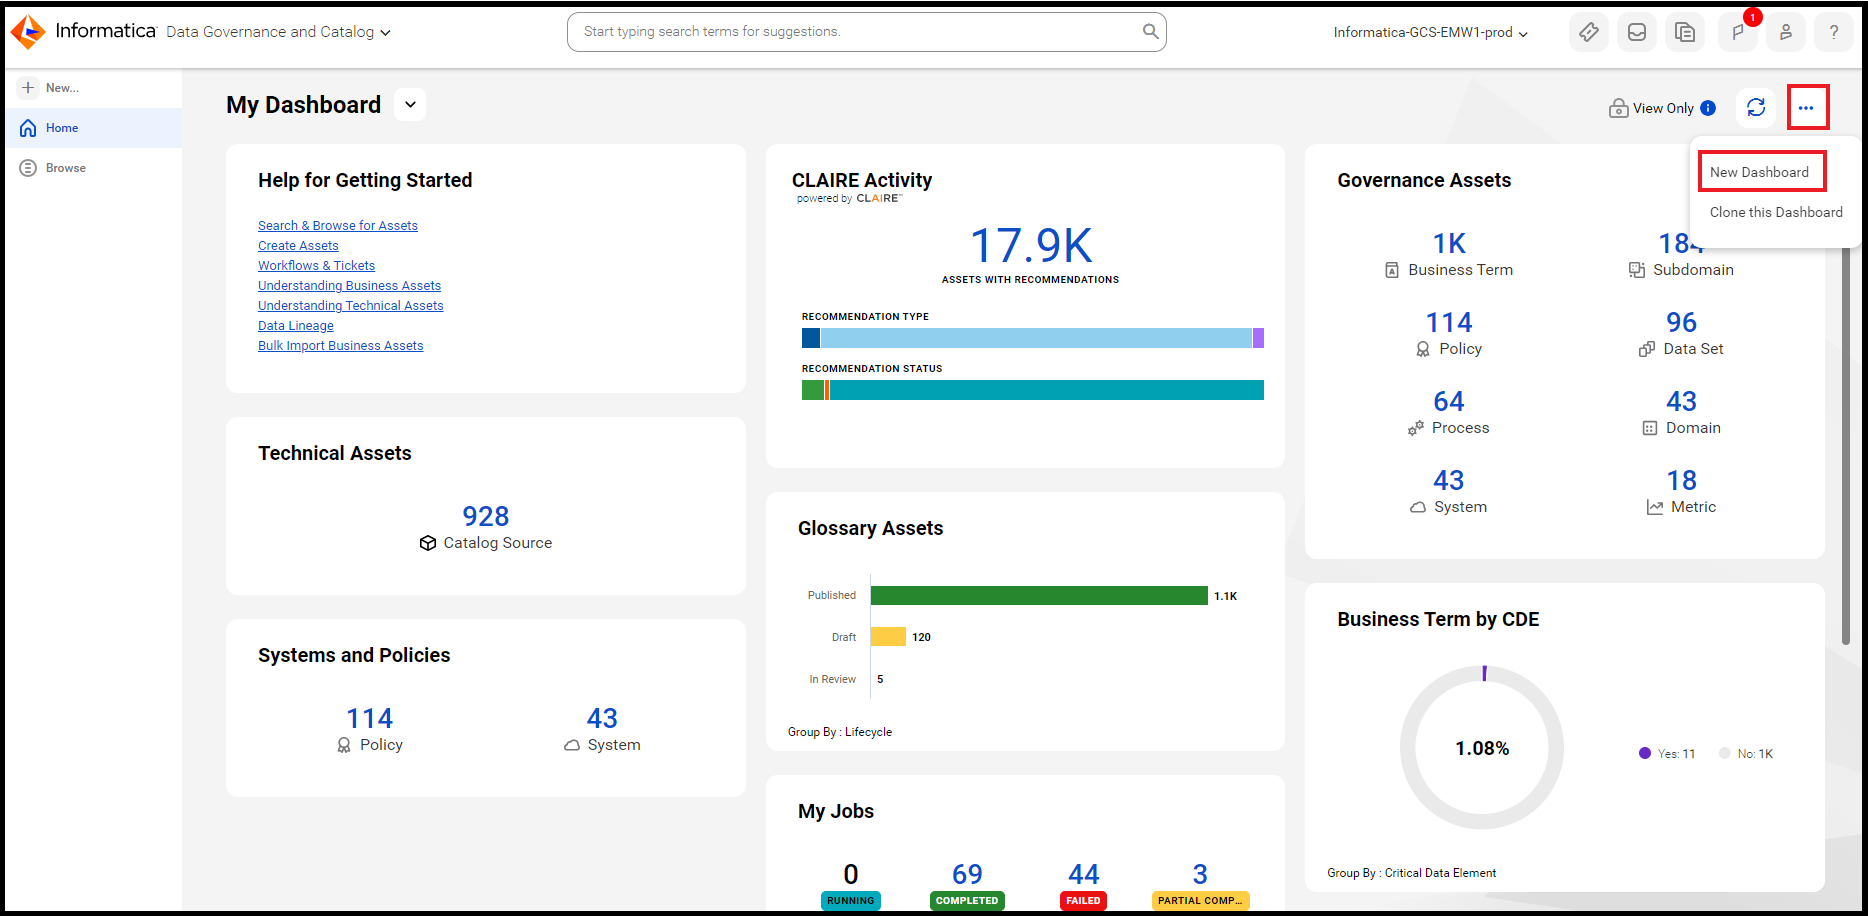Click the New plus icon
This screenshot has height=916, width=1868.
click(28, 88)
